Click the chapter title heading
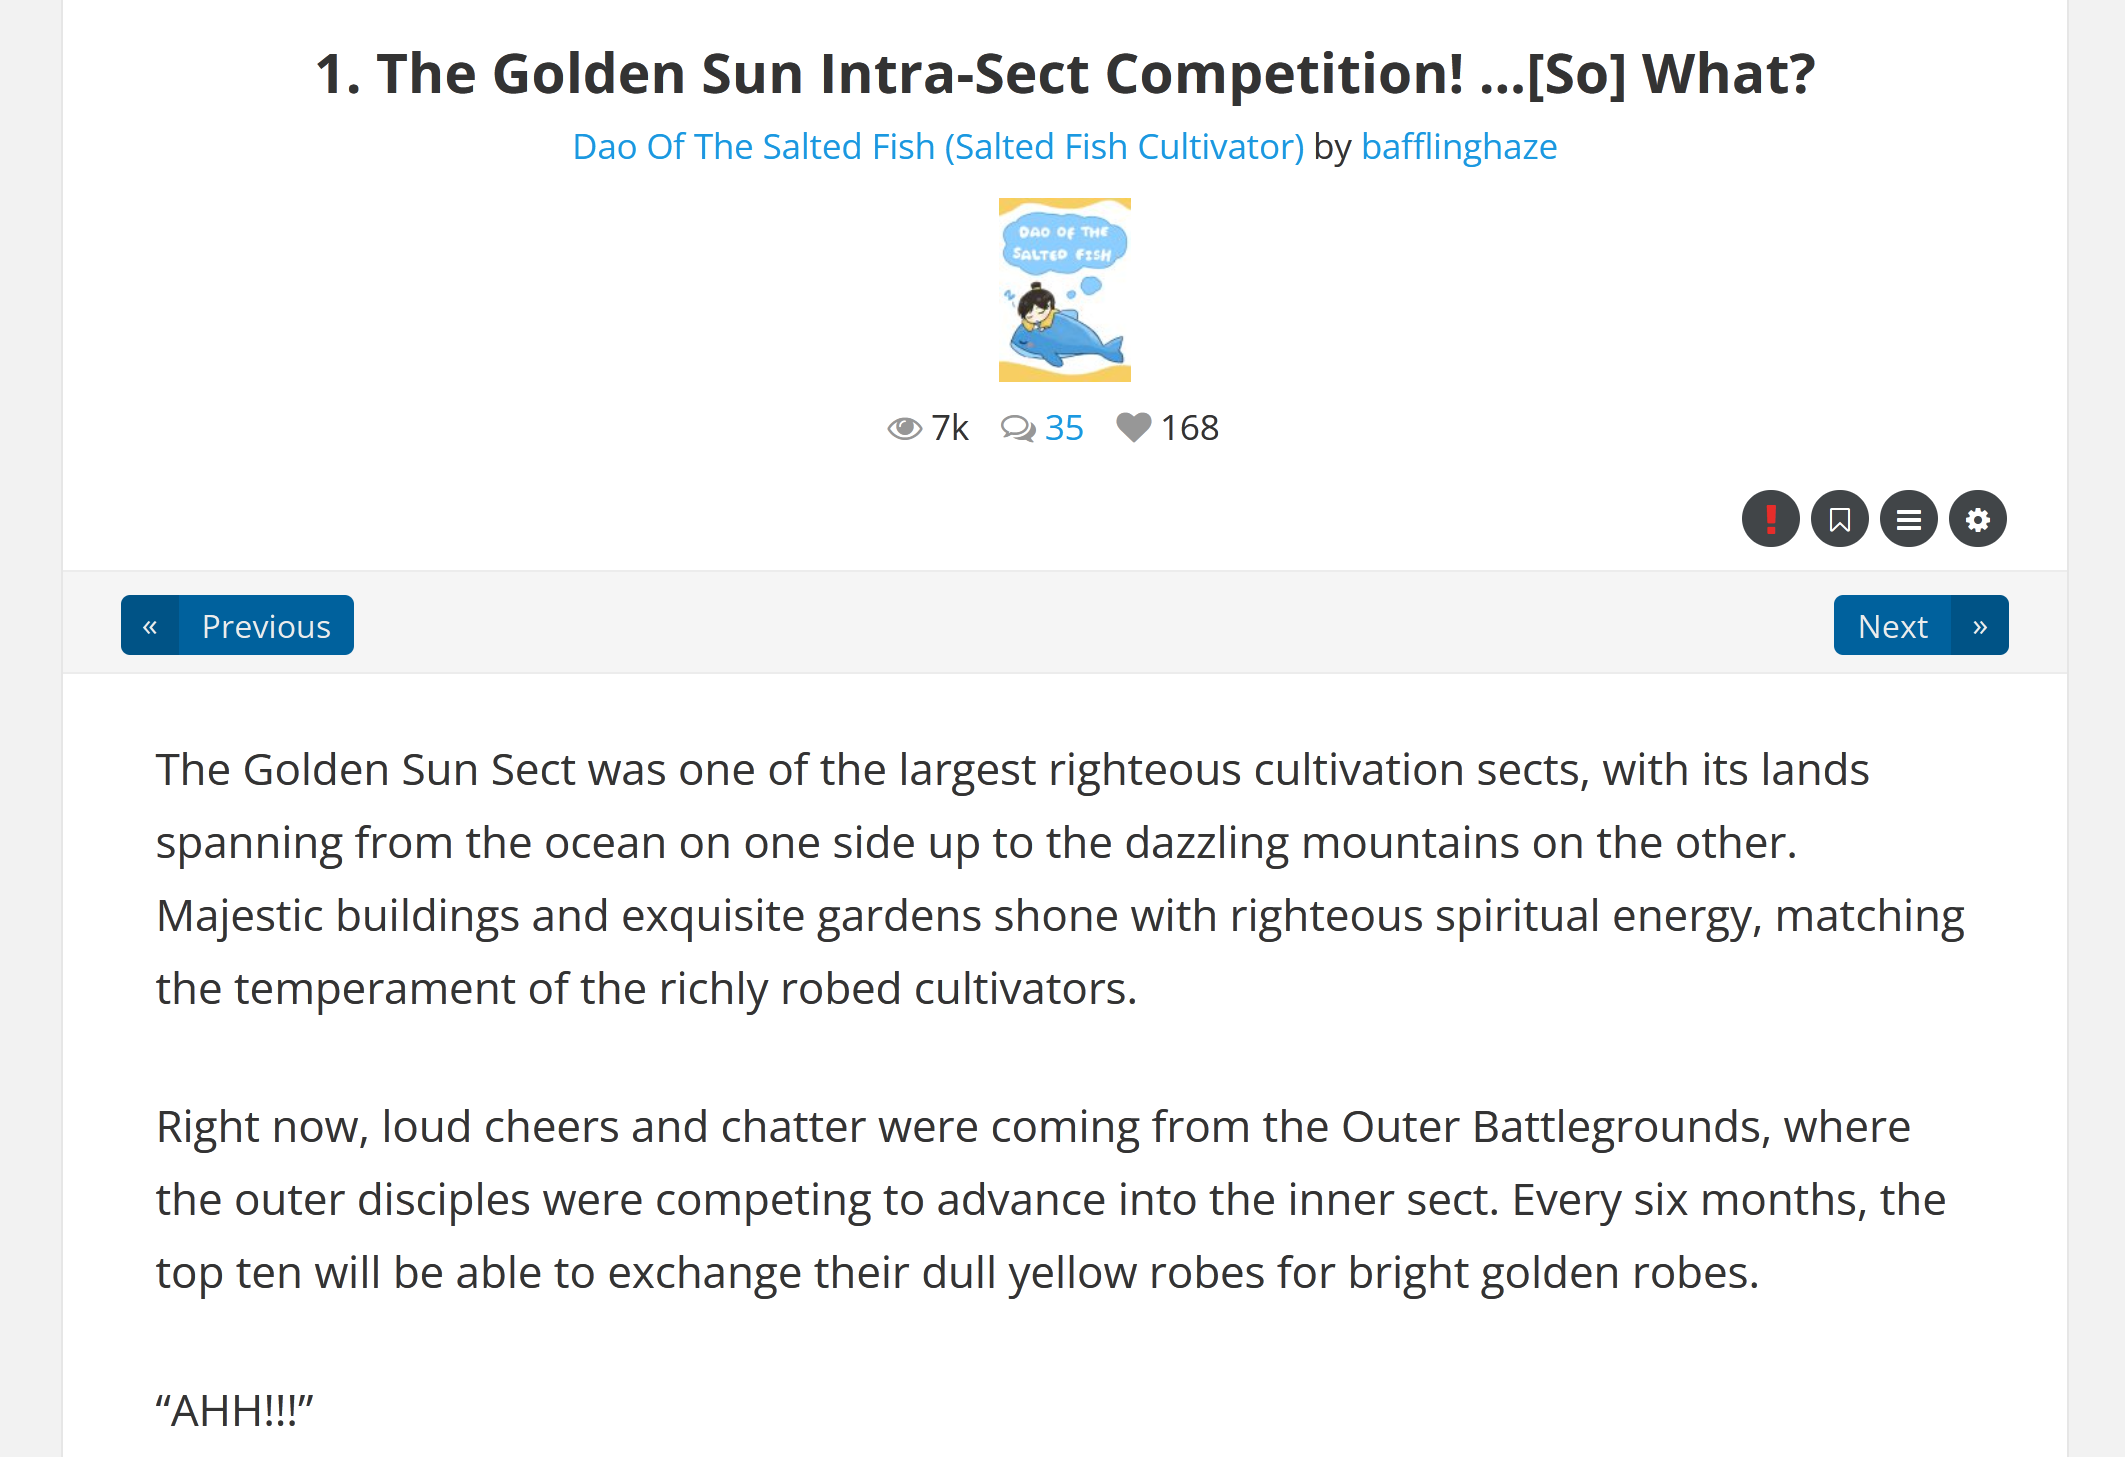 pyautogui.click(x=1064, y=74)
